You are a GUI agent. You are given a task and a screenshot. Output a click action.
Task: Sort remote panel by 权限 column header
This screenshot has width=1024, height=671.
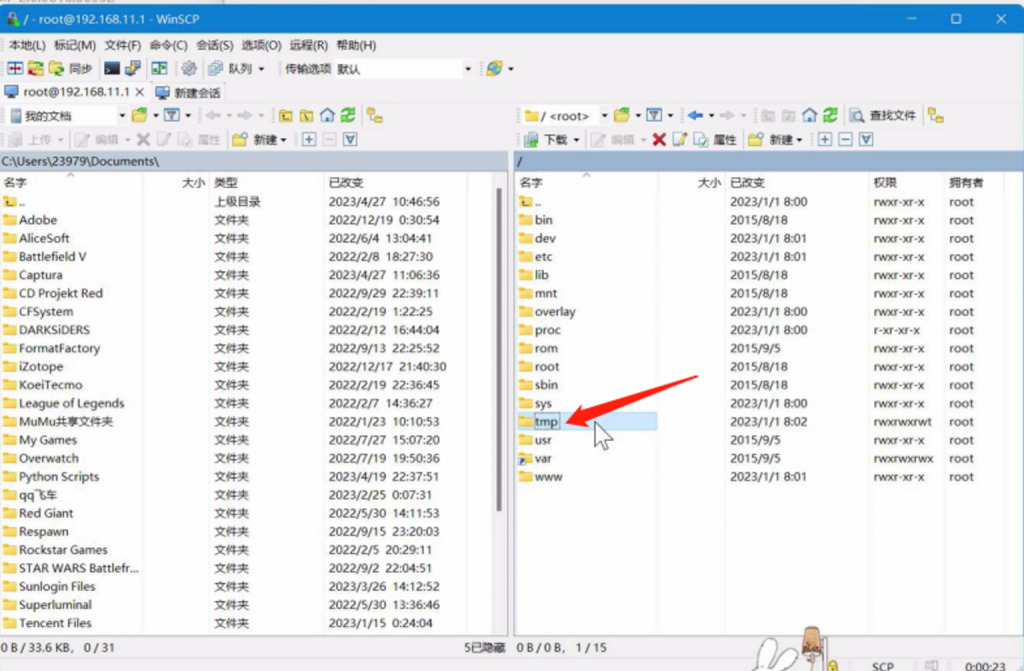coord(905,182)
